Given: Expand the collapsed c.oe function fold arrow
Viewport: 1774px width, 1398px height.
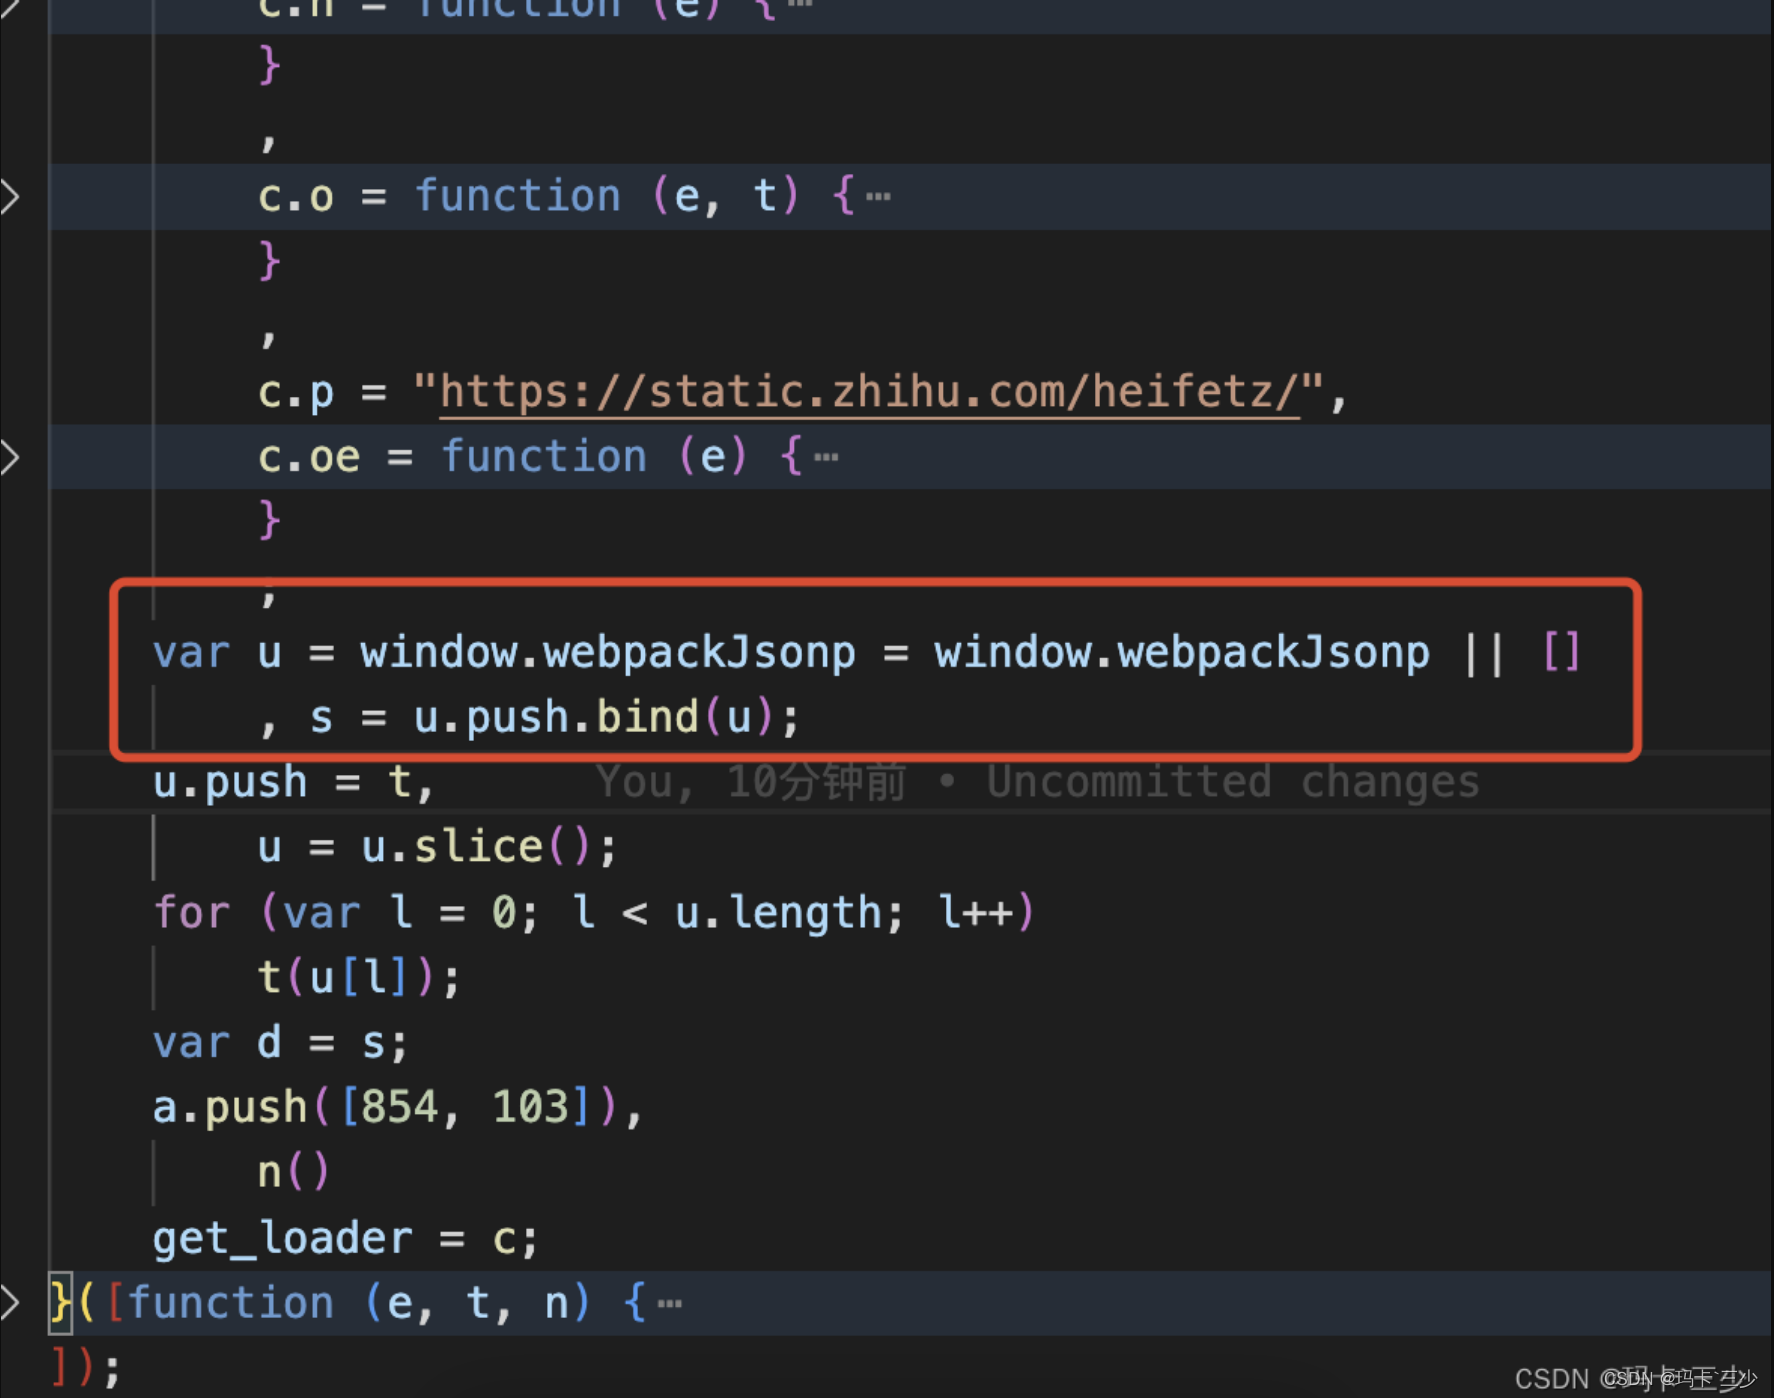Looking at the screenshot, I should click(12, 457).
